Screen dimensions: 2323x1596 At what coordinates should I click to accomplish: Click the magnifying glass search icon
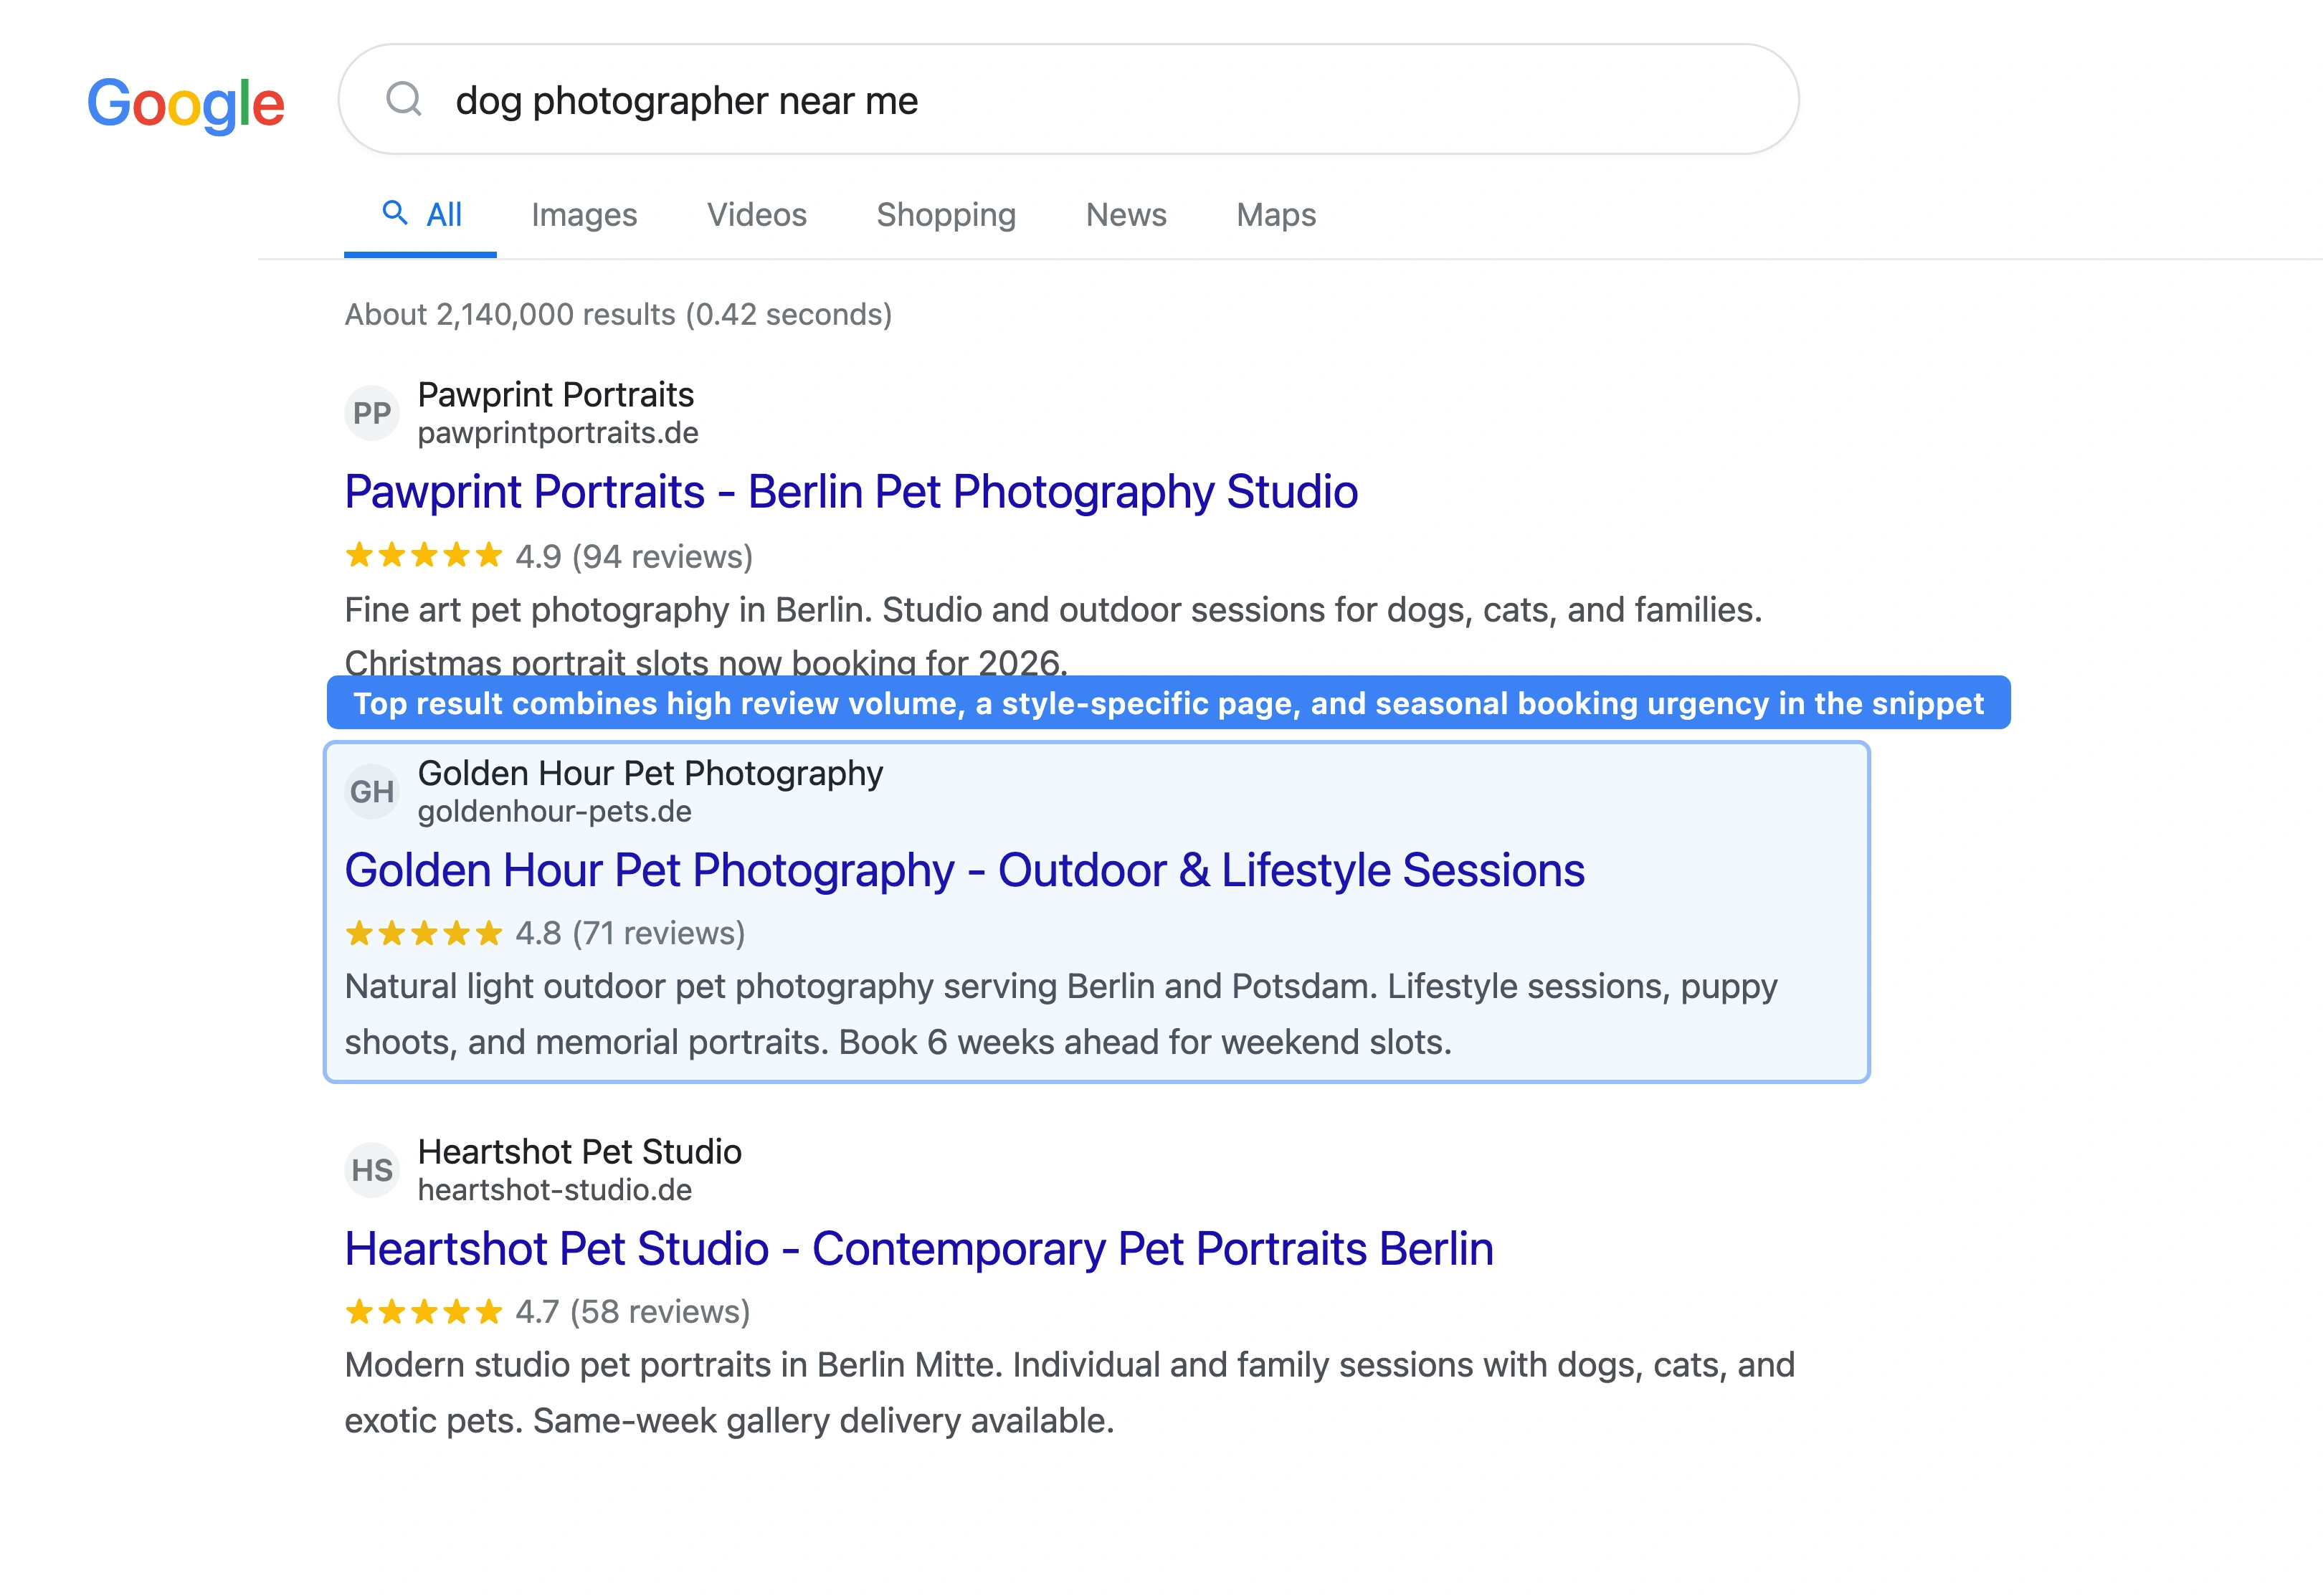(x=404, y=100)
